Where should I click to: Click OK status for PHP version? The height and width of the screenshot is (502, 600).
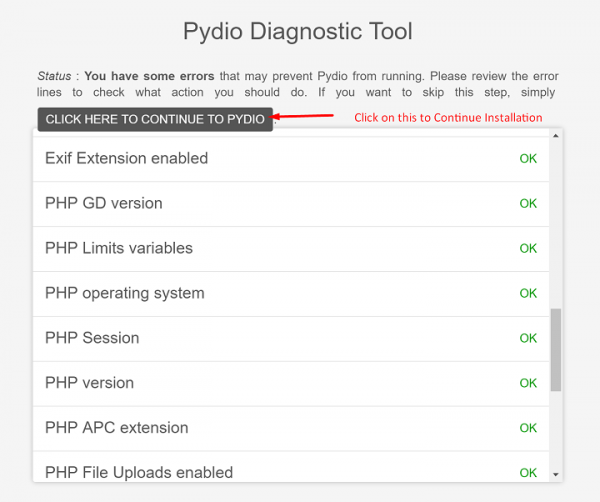(528, 383)
